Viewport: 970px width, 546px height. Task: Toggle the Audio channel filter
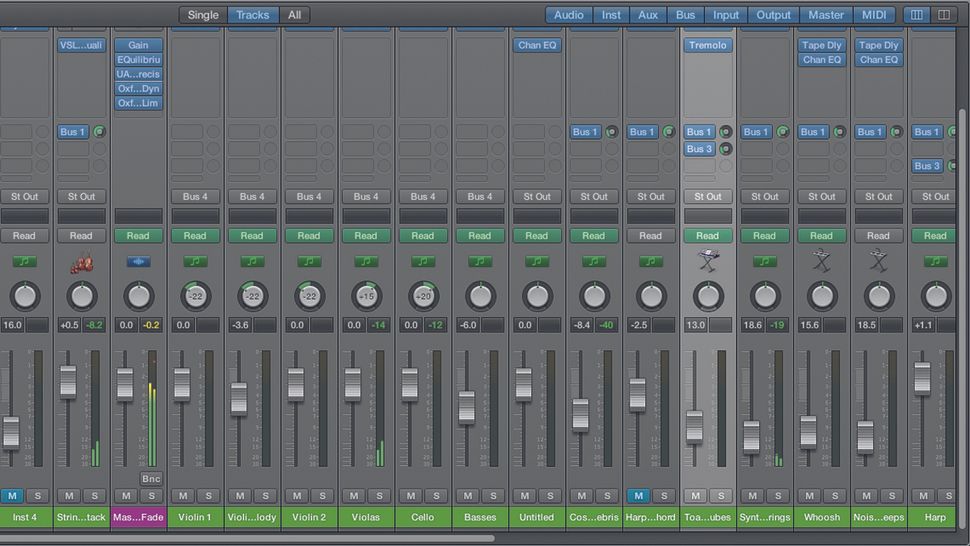[569, 15]
